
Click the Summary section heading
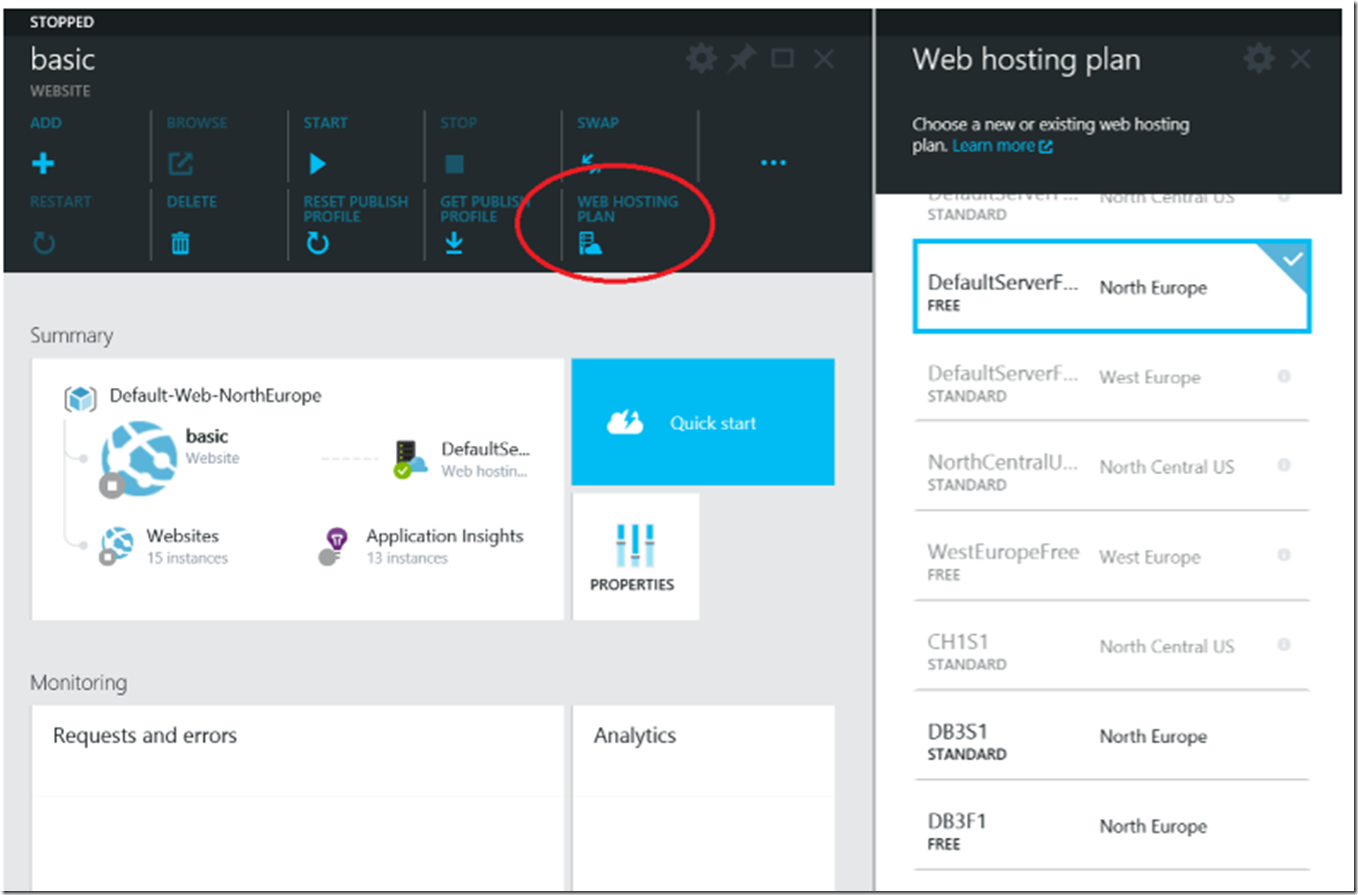pyautogui.click(x=71, y=335)
